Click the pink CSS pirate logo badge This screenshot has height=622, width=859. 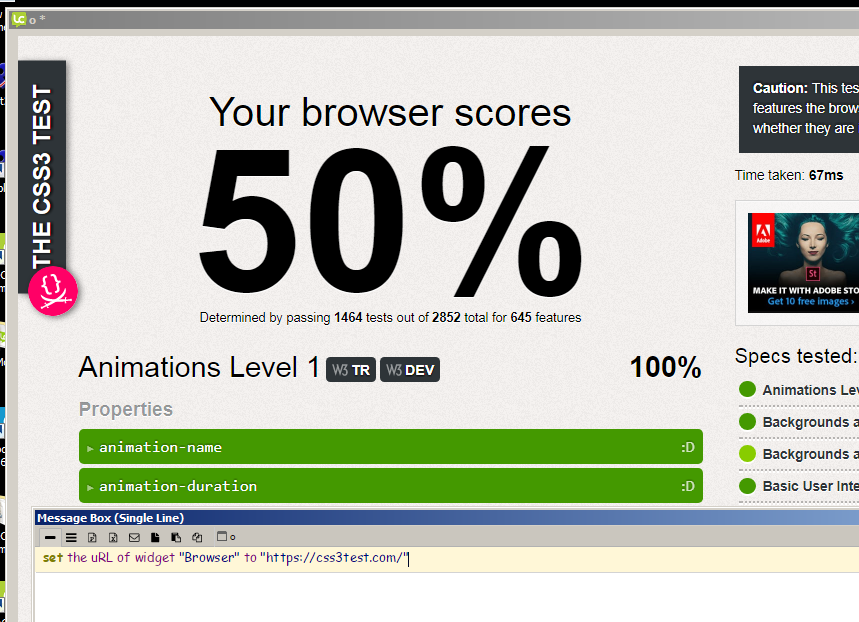53,291
